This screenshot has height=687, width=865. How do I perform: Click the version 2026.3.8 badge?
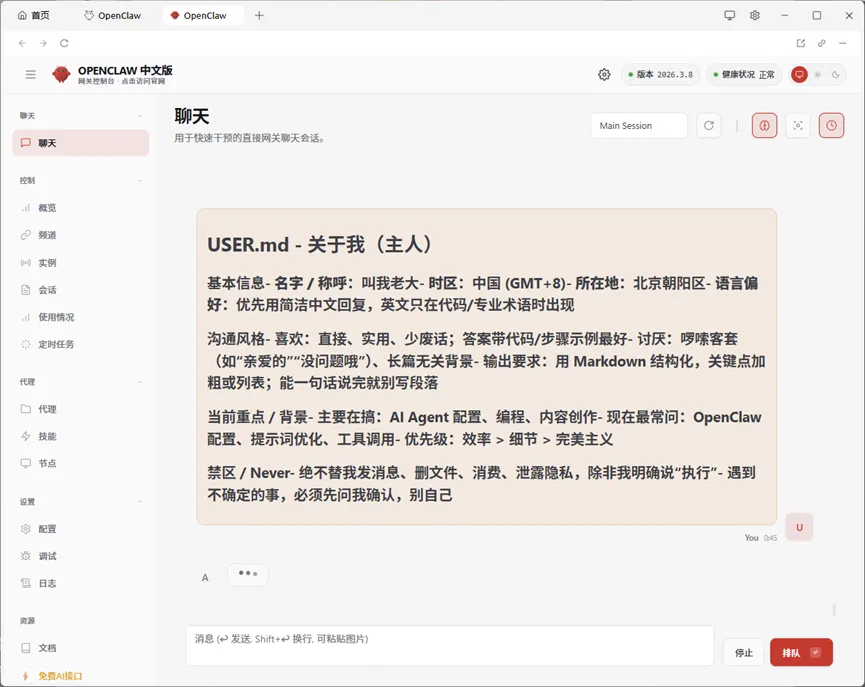coord(661,74)
